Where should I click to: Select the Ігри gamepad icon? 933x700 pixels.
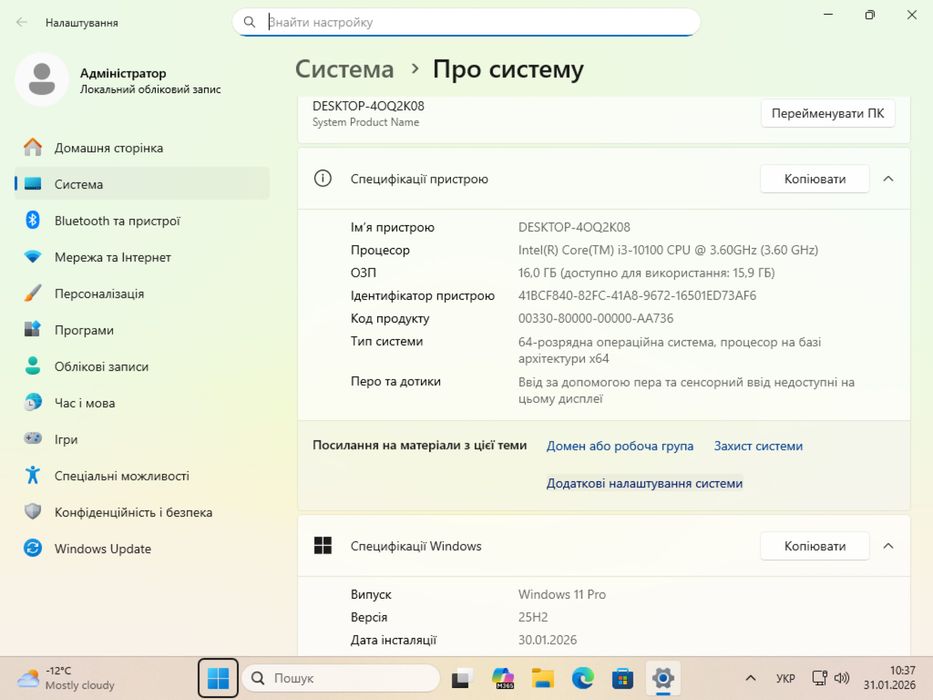coord(33,438)
